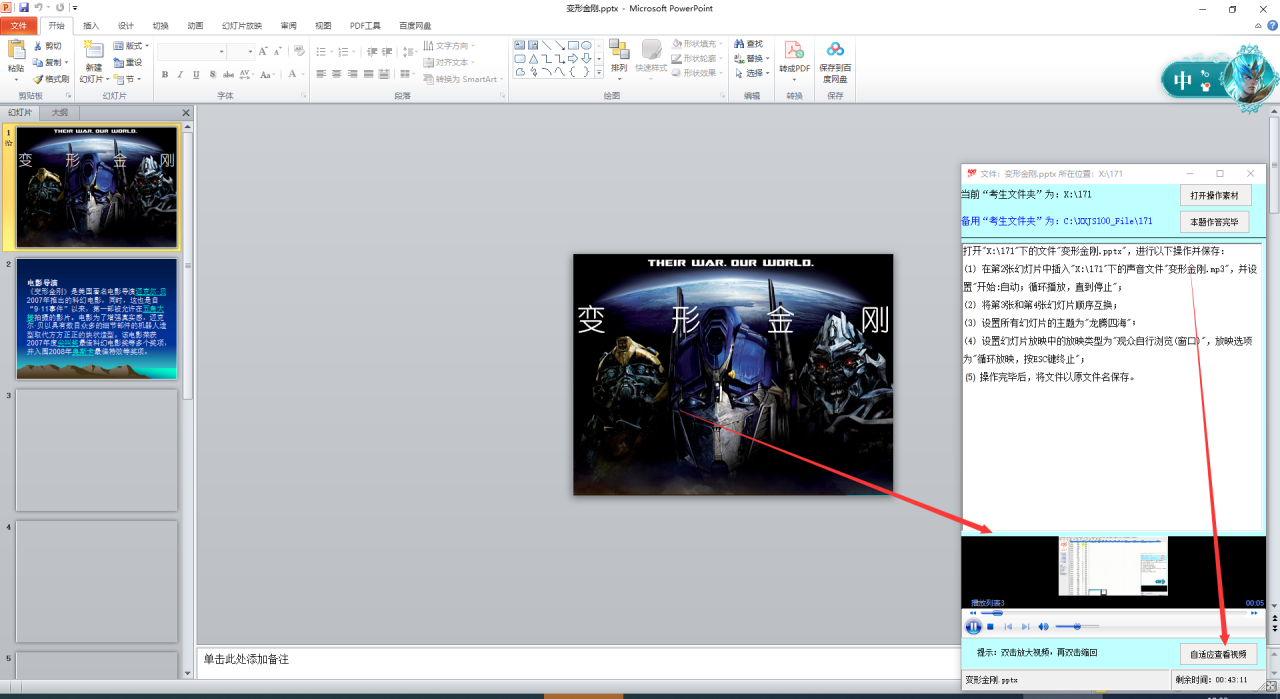Pause the video with pause button
Image resolution: width=1280 pixels, height=699 pixels.
[x=973, y=627]
